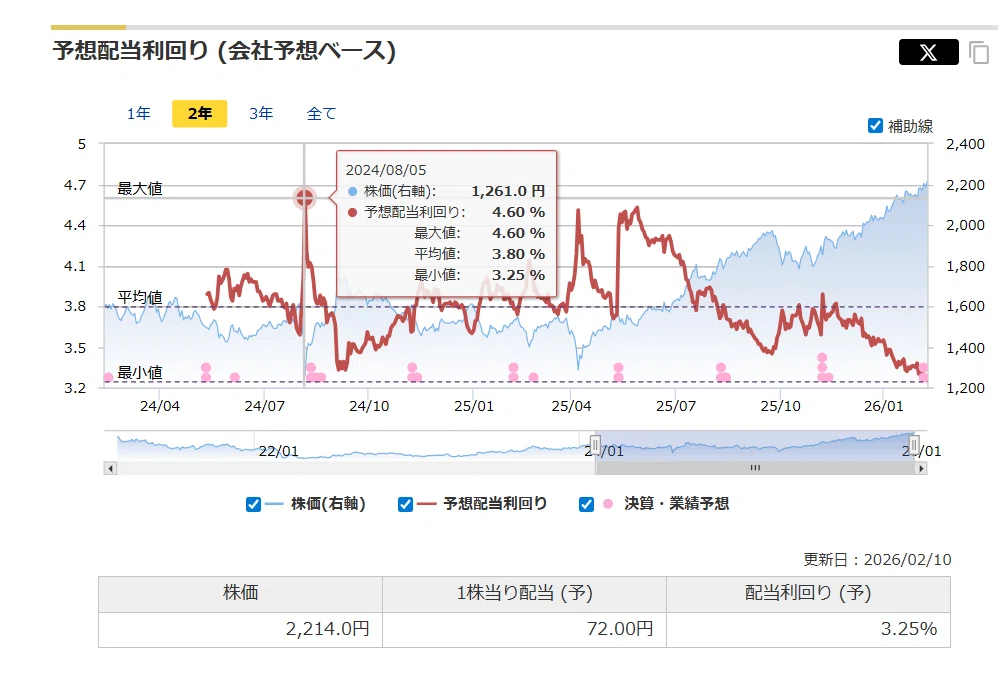Click the pink earnings dot near 24/07

(235, 377)
